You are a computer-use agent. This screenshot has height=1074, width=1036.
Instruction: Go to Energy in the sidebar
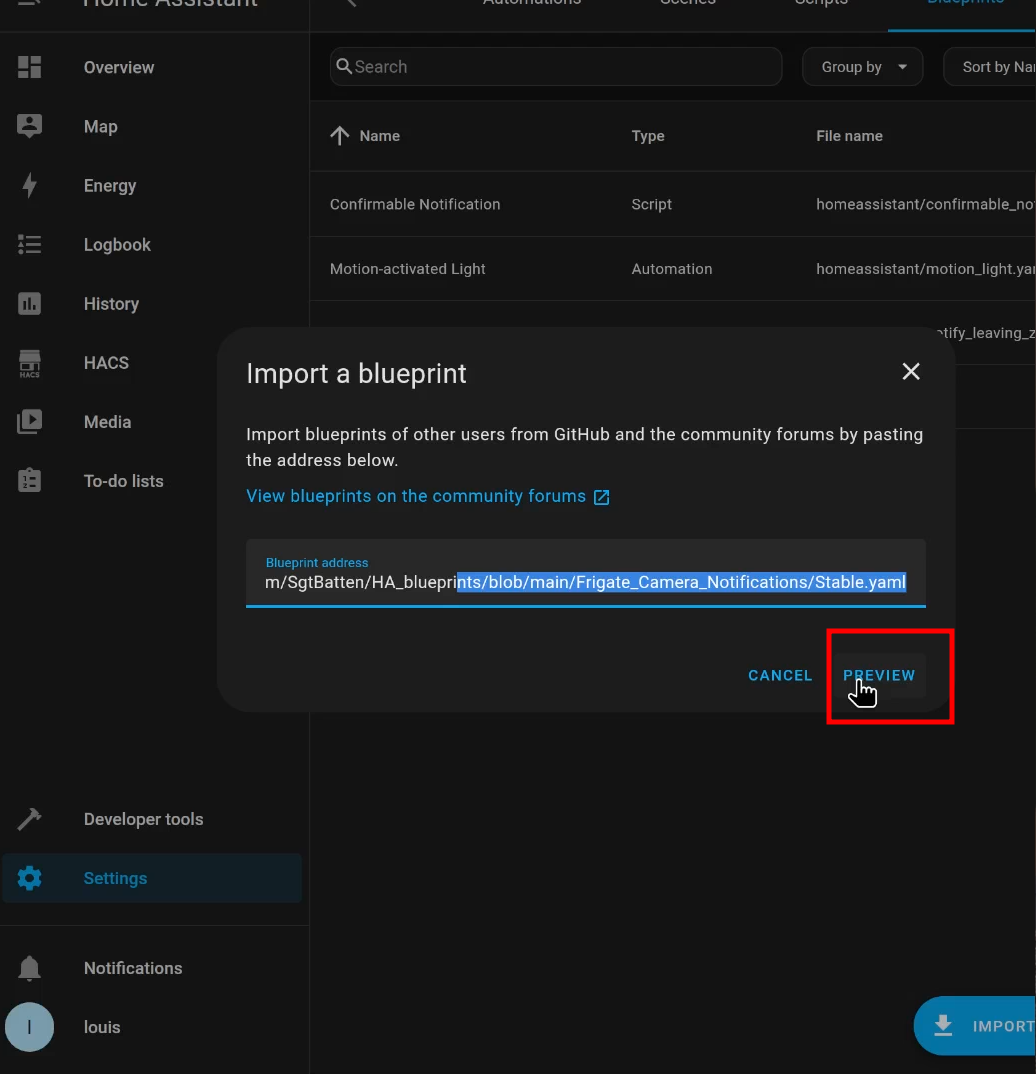[152, 186]
